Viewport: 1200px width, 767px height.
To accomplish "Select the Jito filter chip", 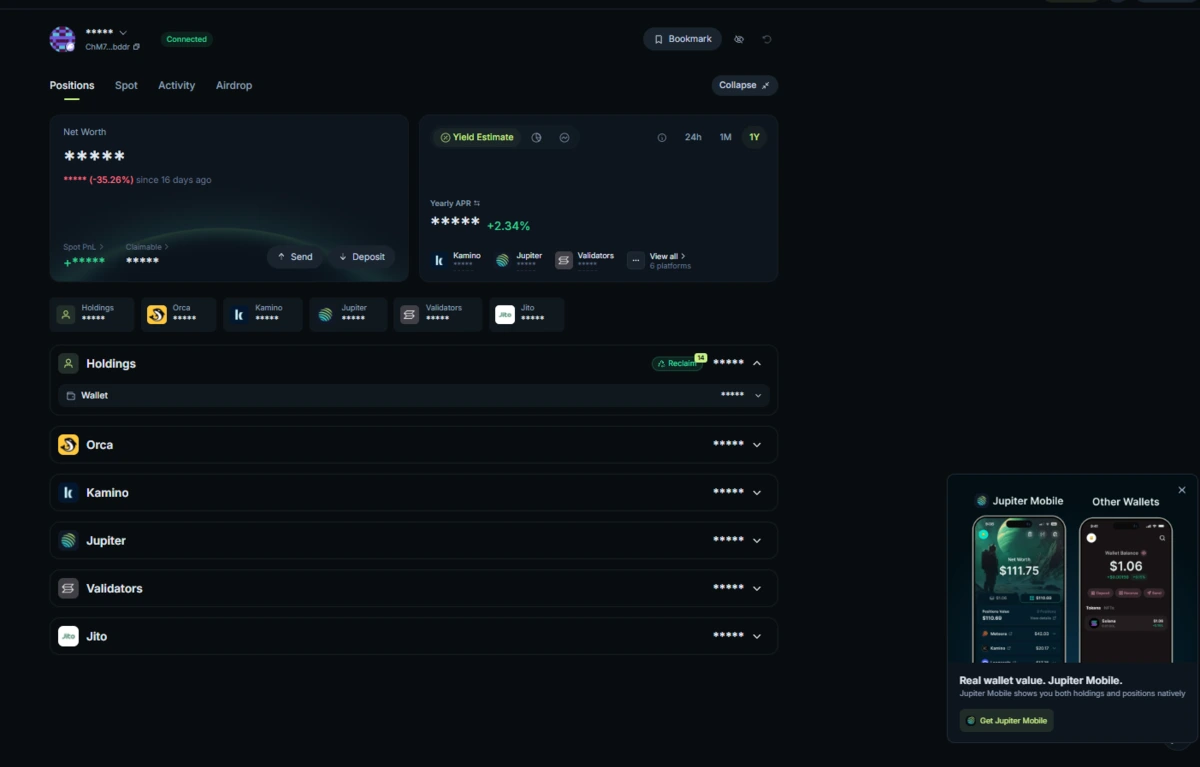I will point(527,314).
